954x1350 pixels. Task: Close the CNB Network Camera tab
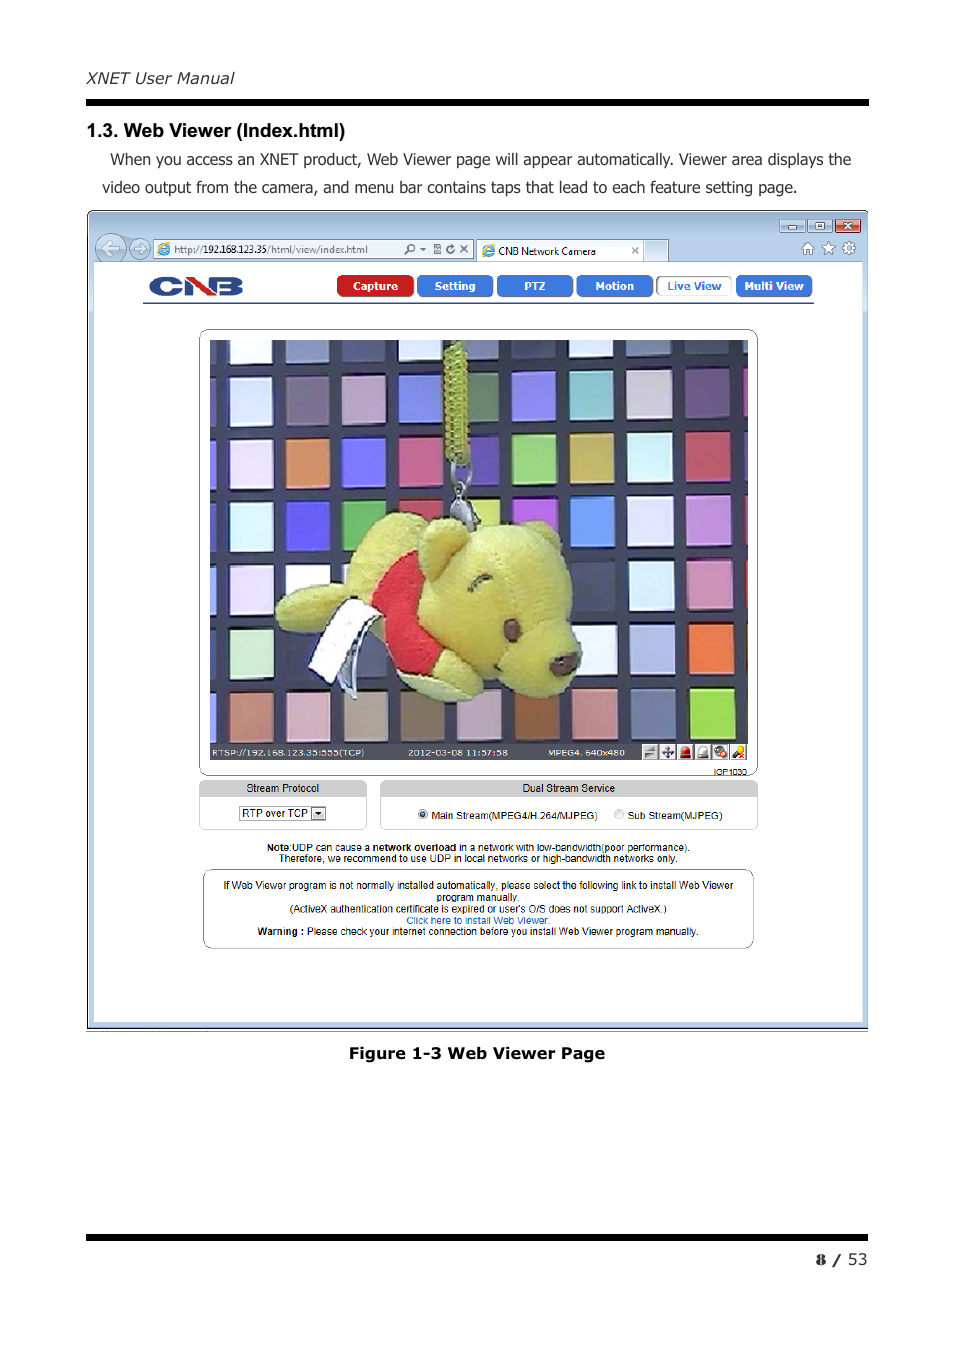click(x=635, y=251)
